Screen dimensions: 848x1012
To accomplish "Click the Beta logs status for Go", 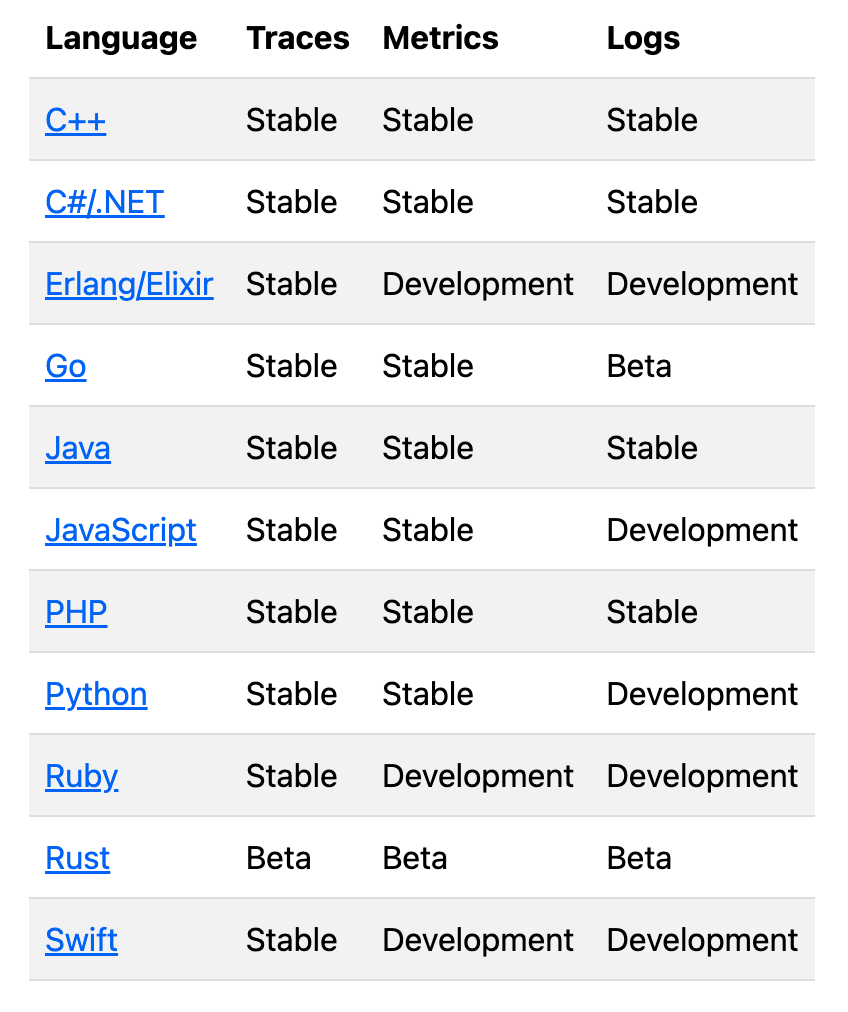I will (x=639, y=366).
